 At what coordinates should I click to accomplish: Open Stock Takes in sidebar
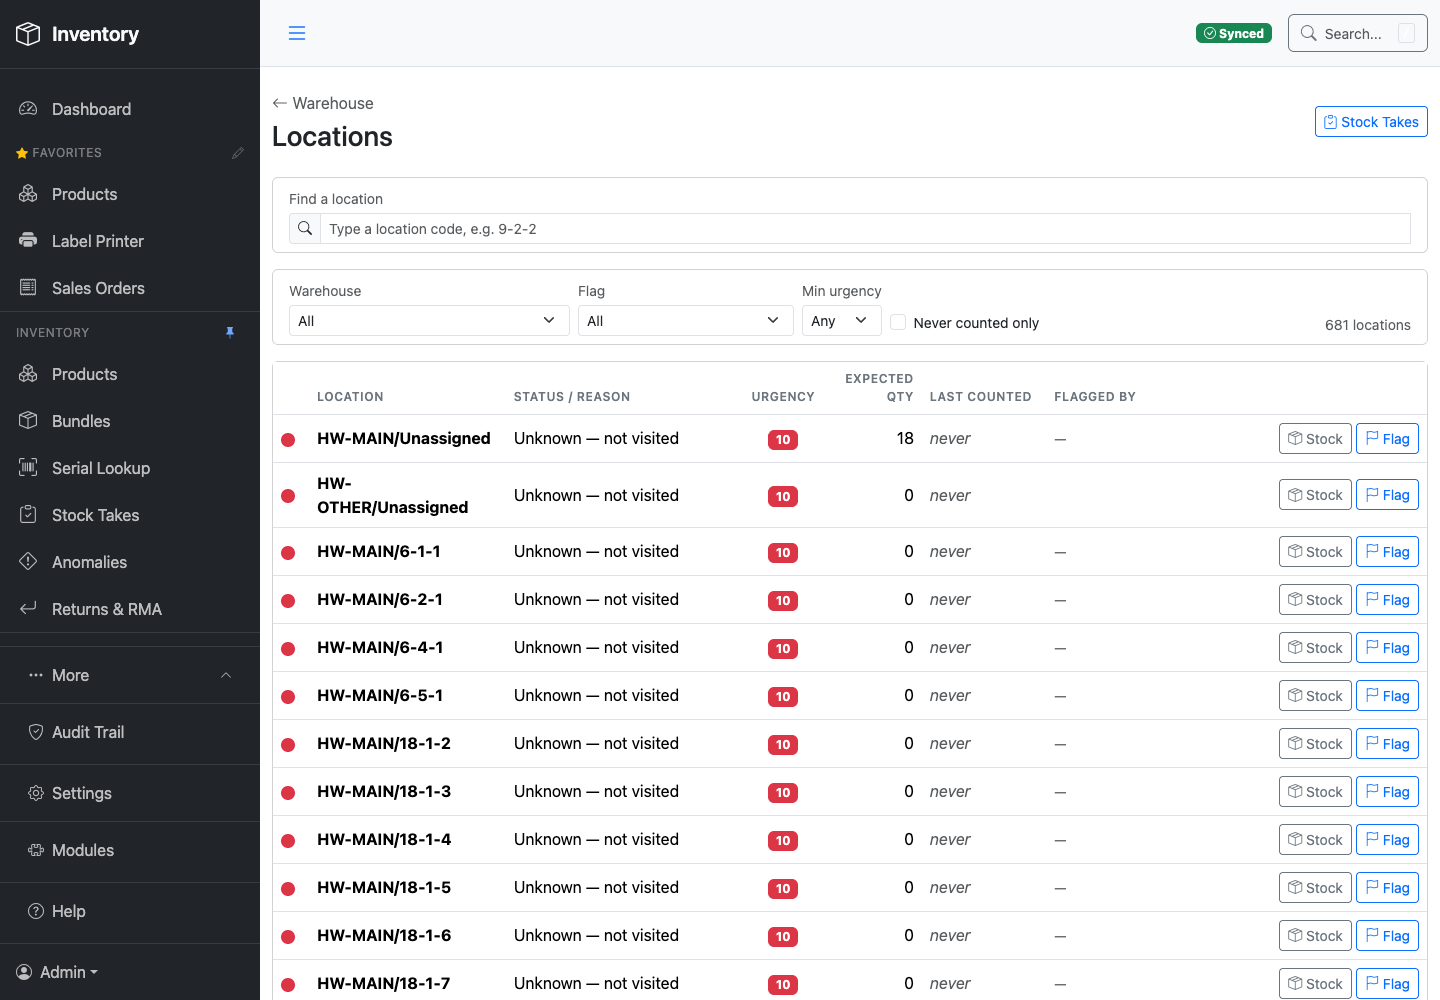[x=130, y=515]
